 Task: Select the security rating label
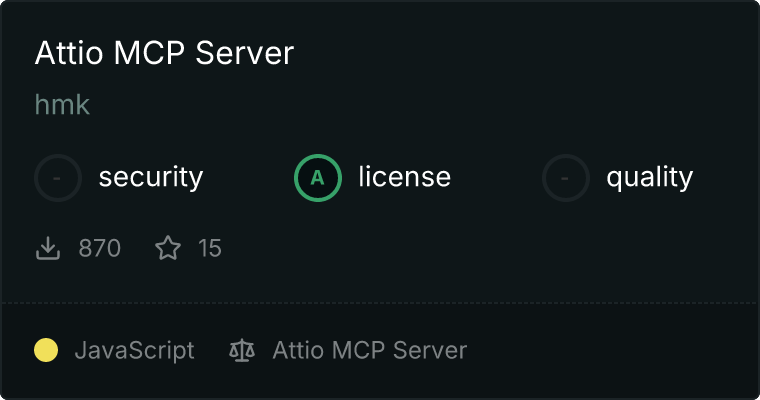(150, 178)
